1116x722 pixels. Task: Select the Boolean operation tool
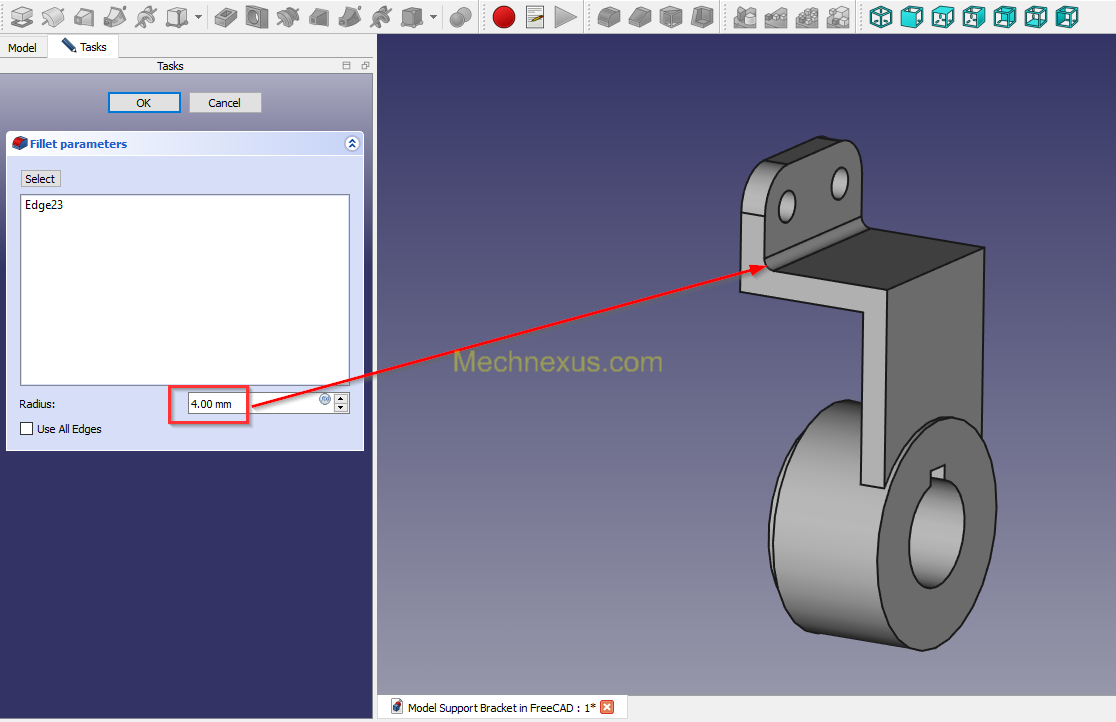(460, 16)
